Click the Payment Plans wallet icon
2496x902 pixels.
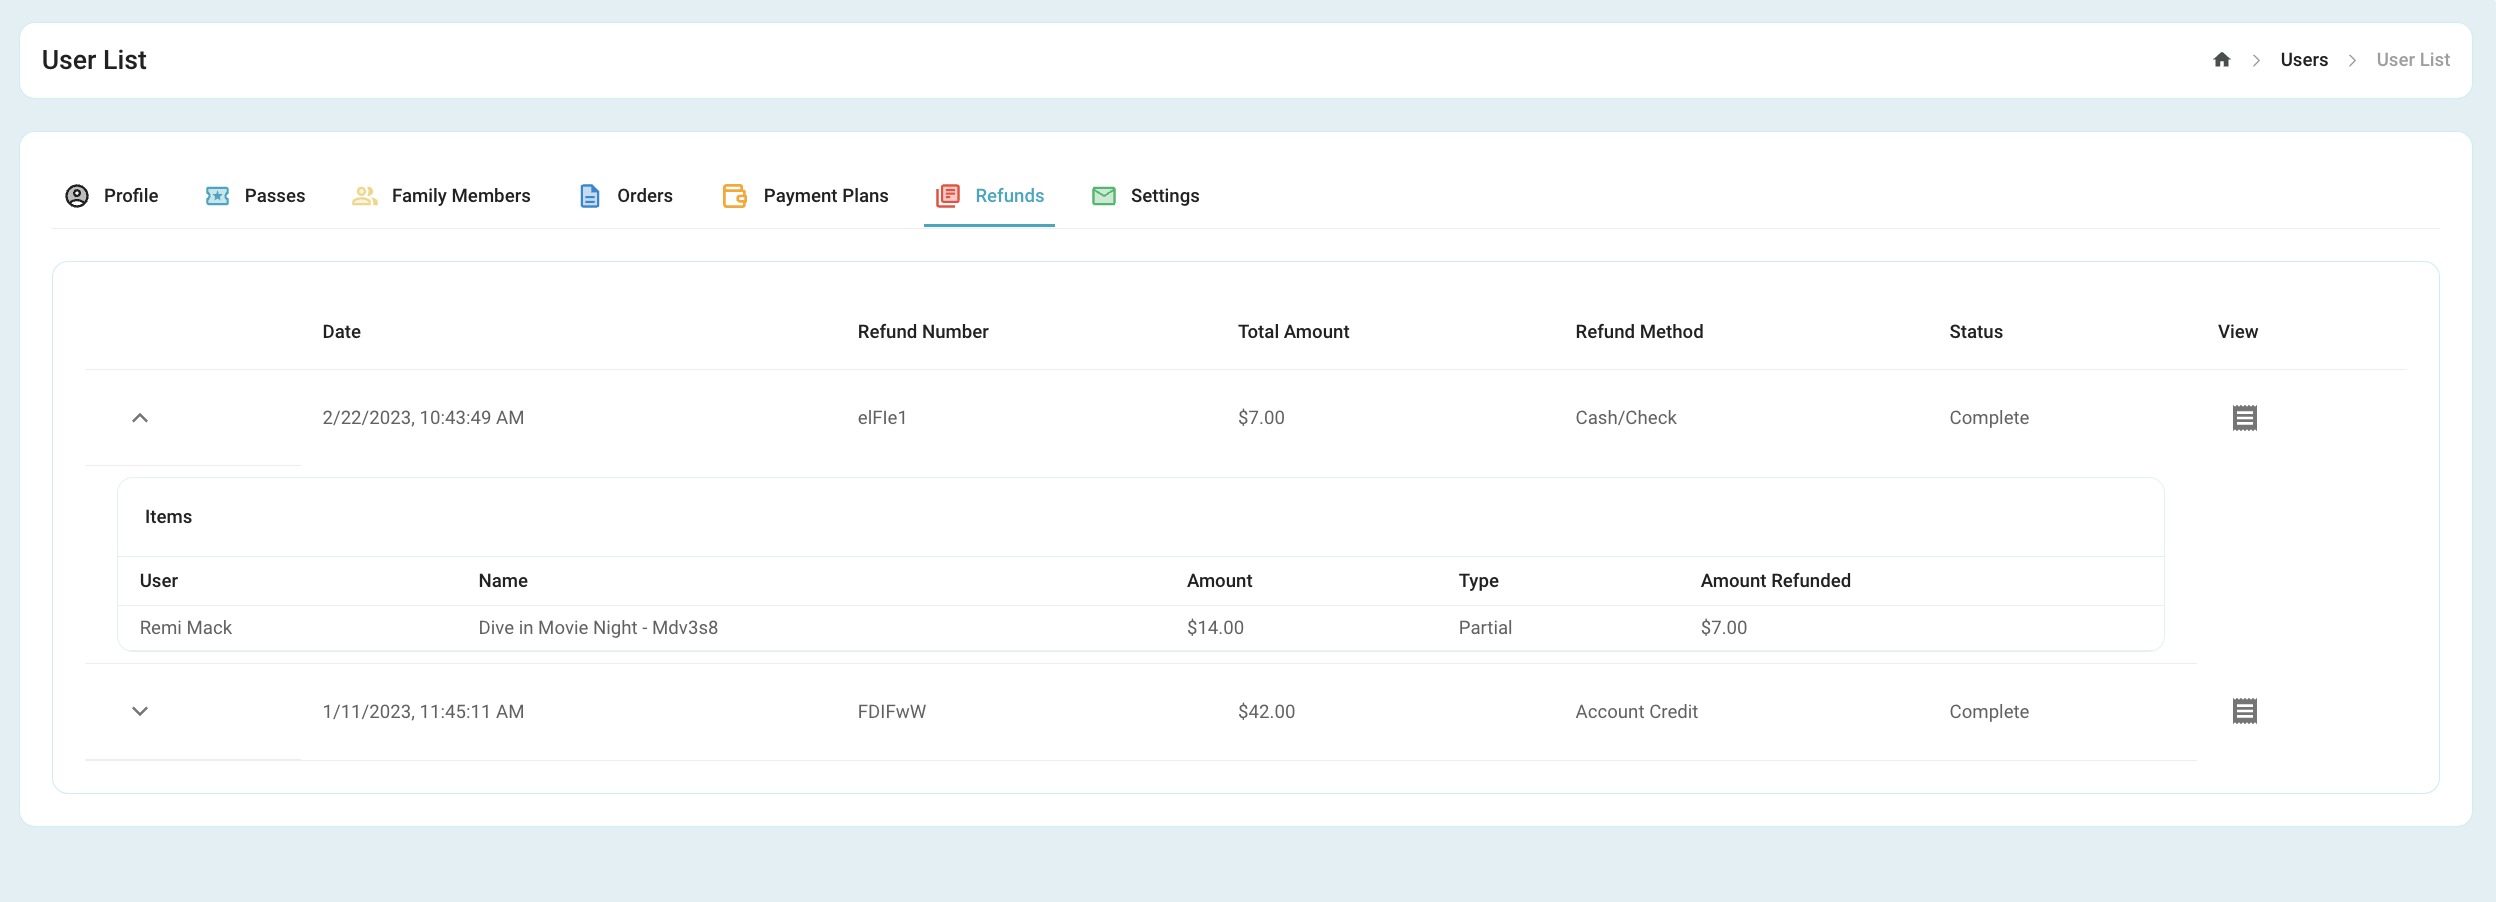(735, 196)
